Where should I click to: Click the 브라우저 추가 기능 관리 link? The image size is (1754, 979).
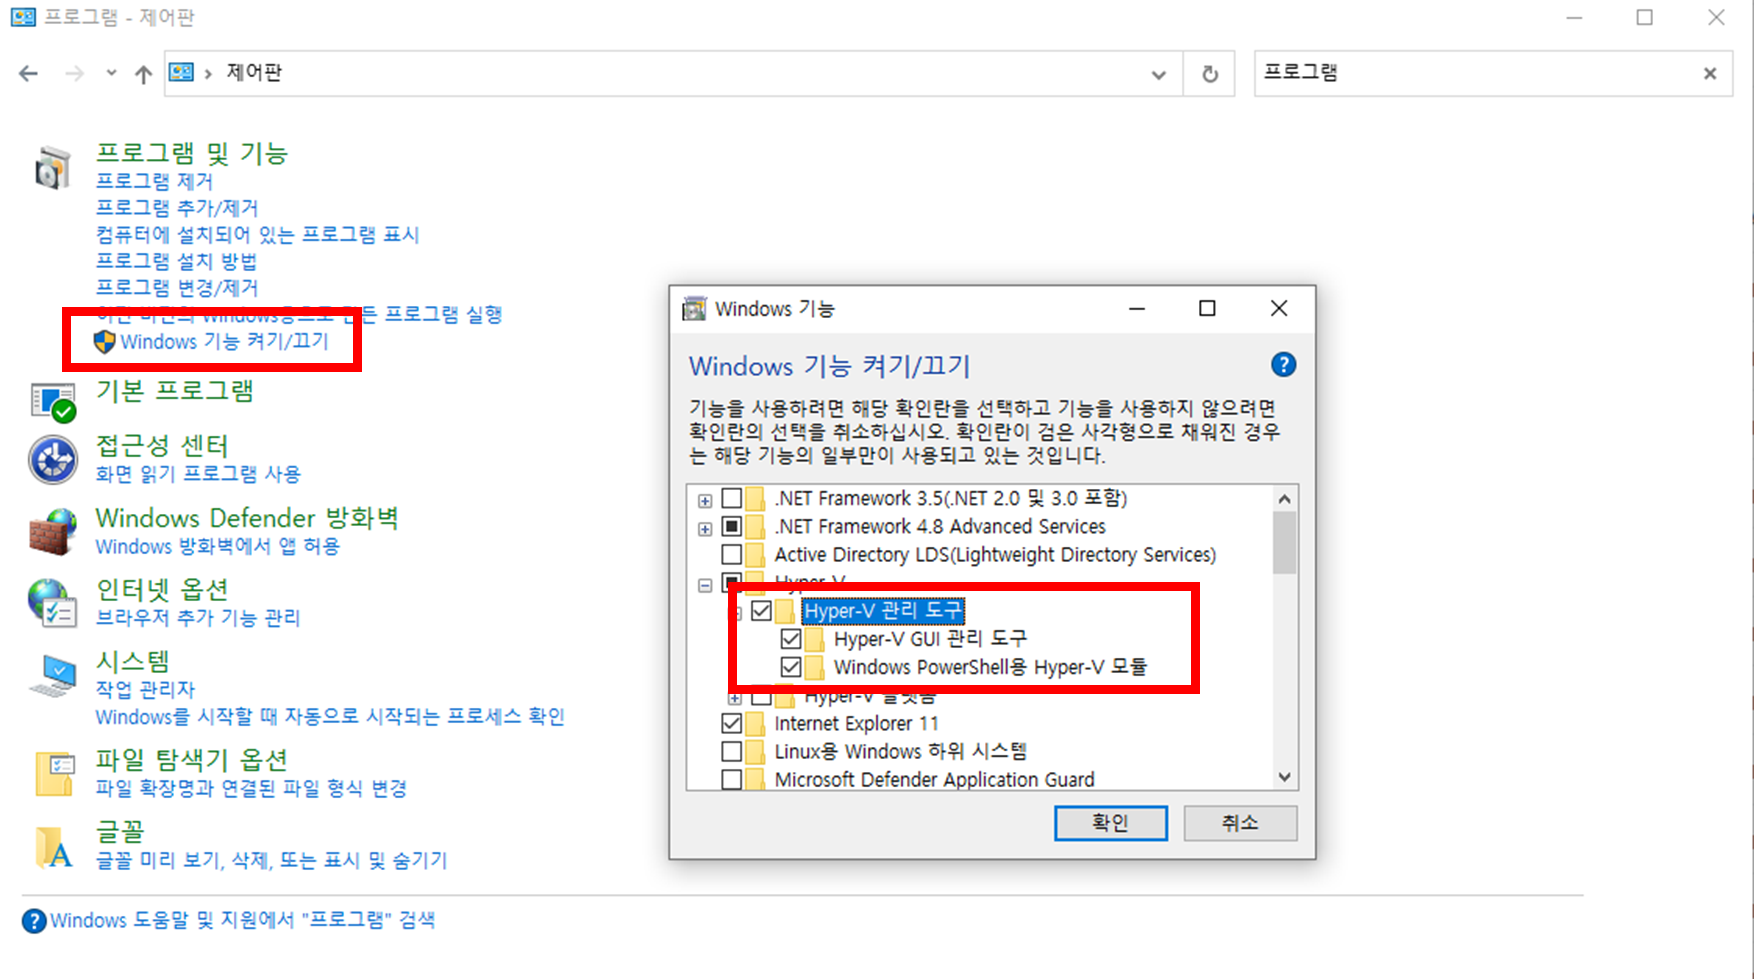coord(198,618)
